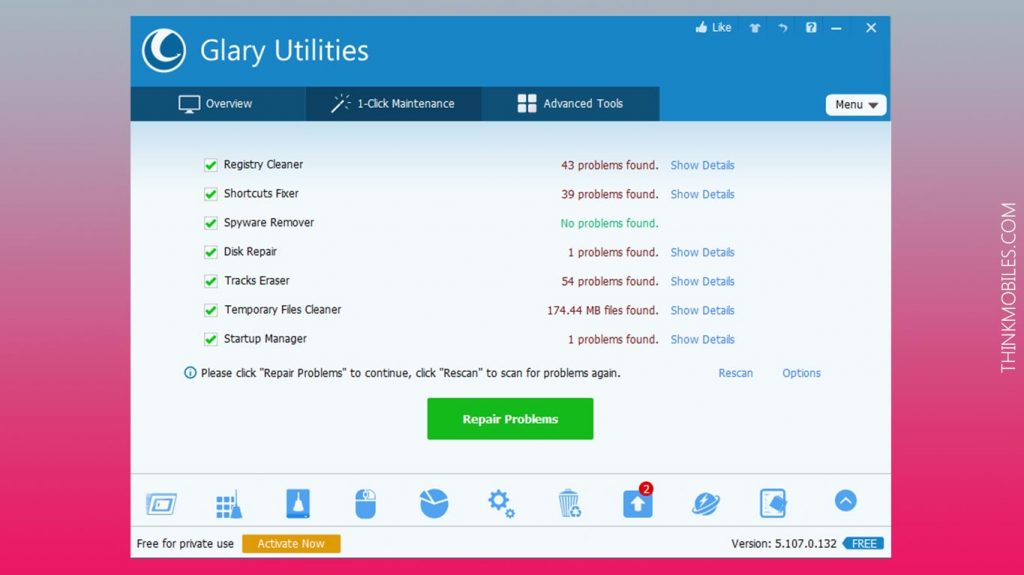Show Details for Temporary Files Cleaner

(x=702, y=310)
